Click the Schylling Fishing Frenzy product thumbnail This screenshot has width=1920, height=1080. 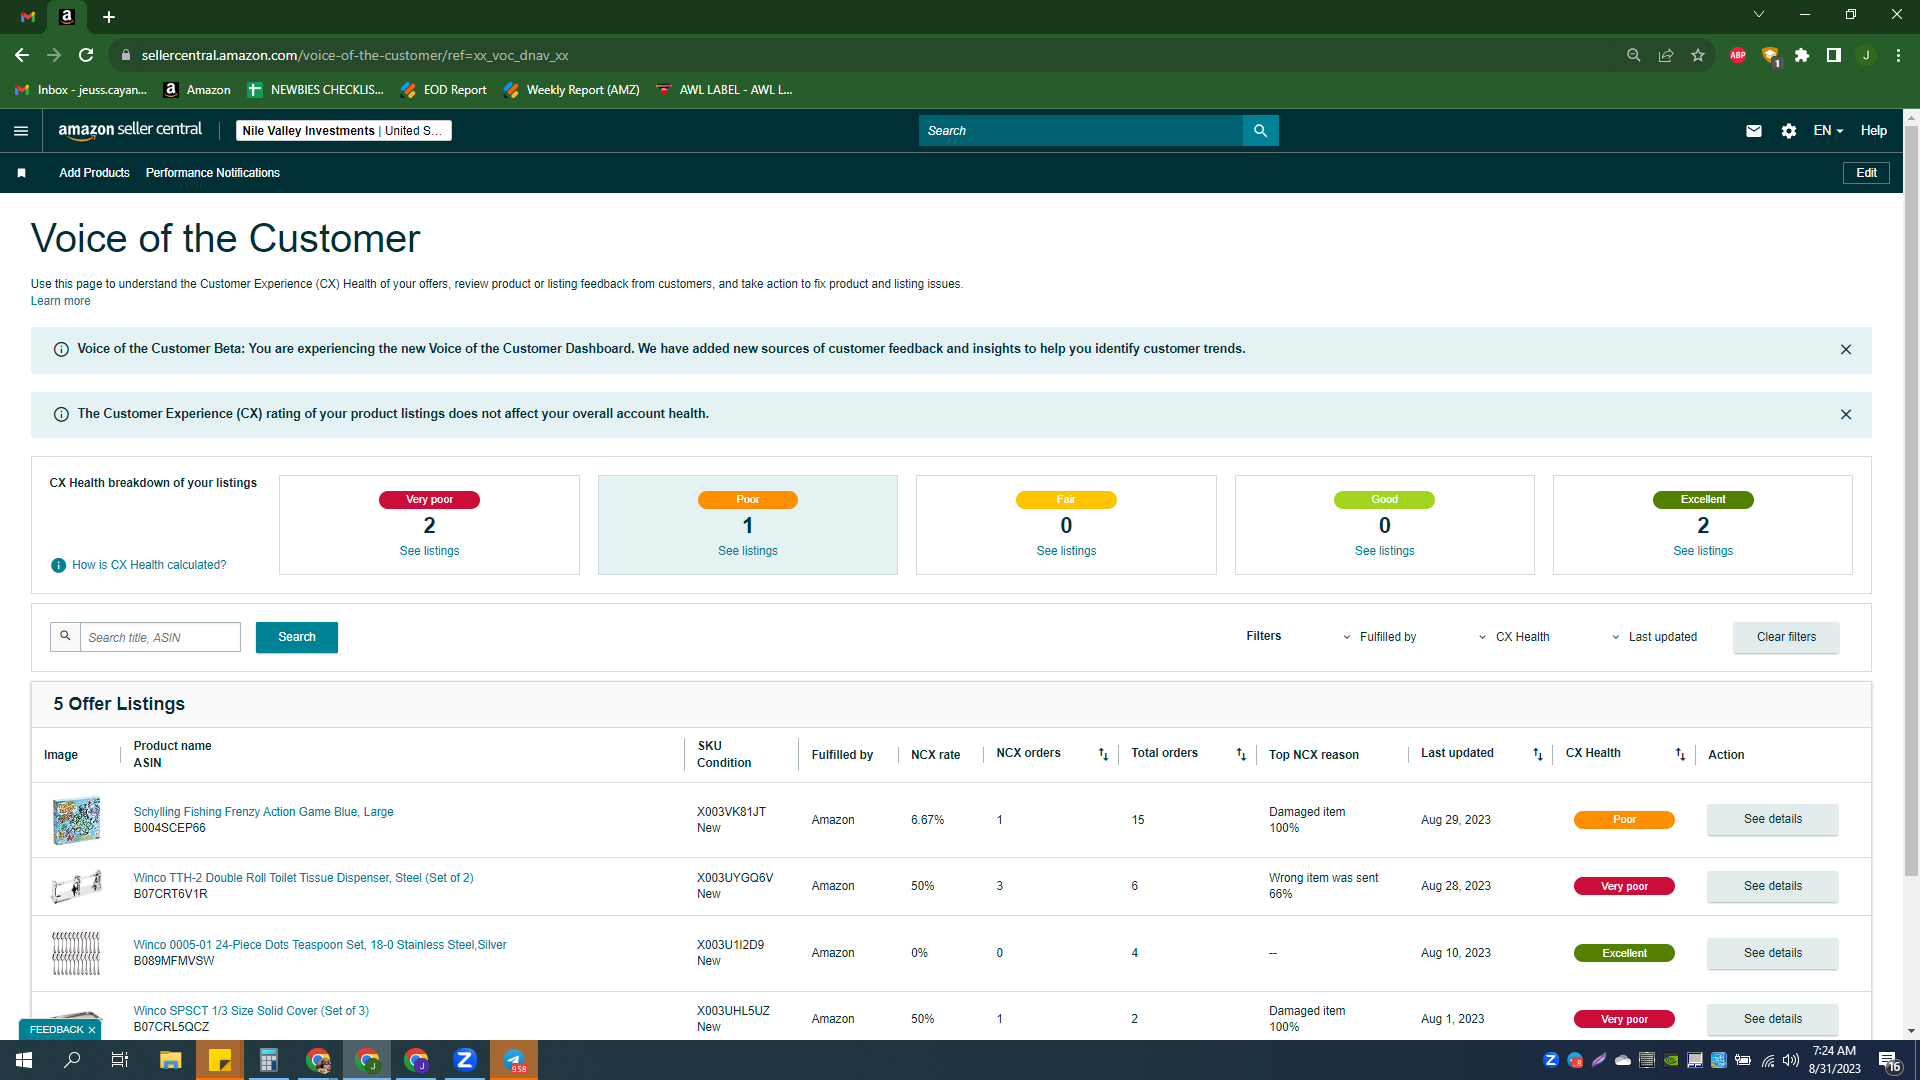click(x=76, y=821)
